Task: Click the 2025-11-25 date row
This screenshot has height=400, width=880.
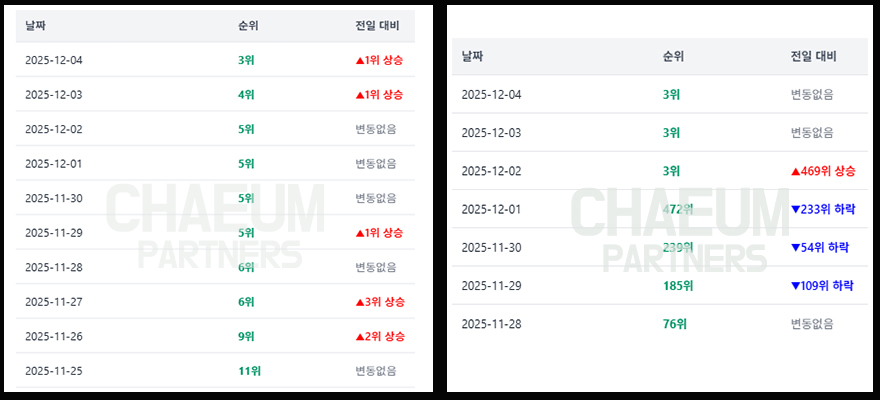Action: 54,371
